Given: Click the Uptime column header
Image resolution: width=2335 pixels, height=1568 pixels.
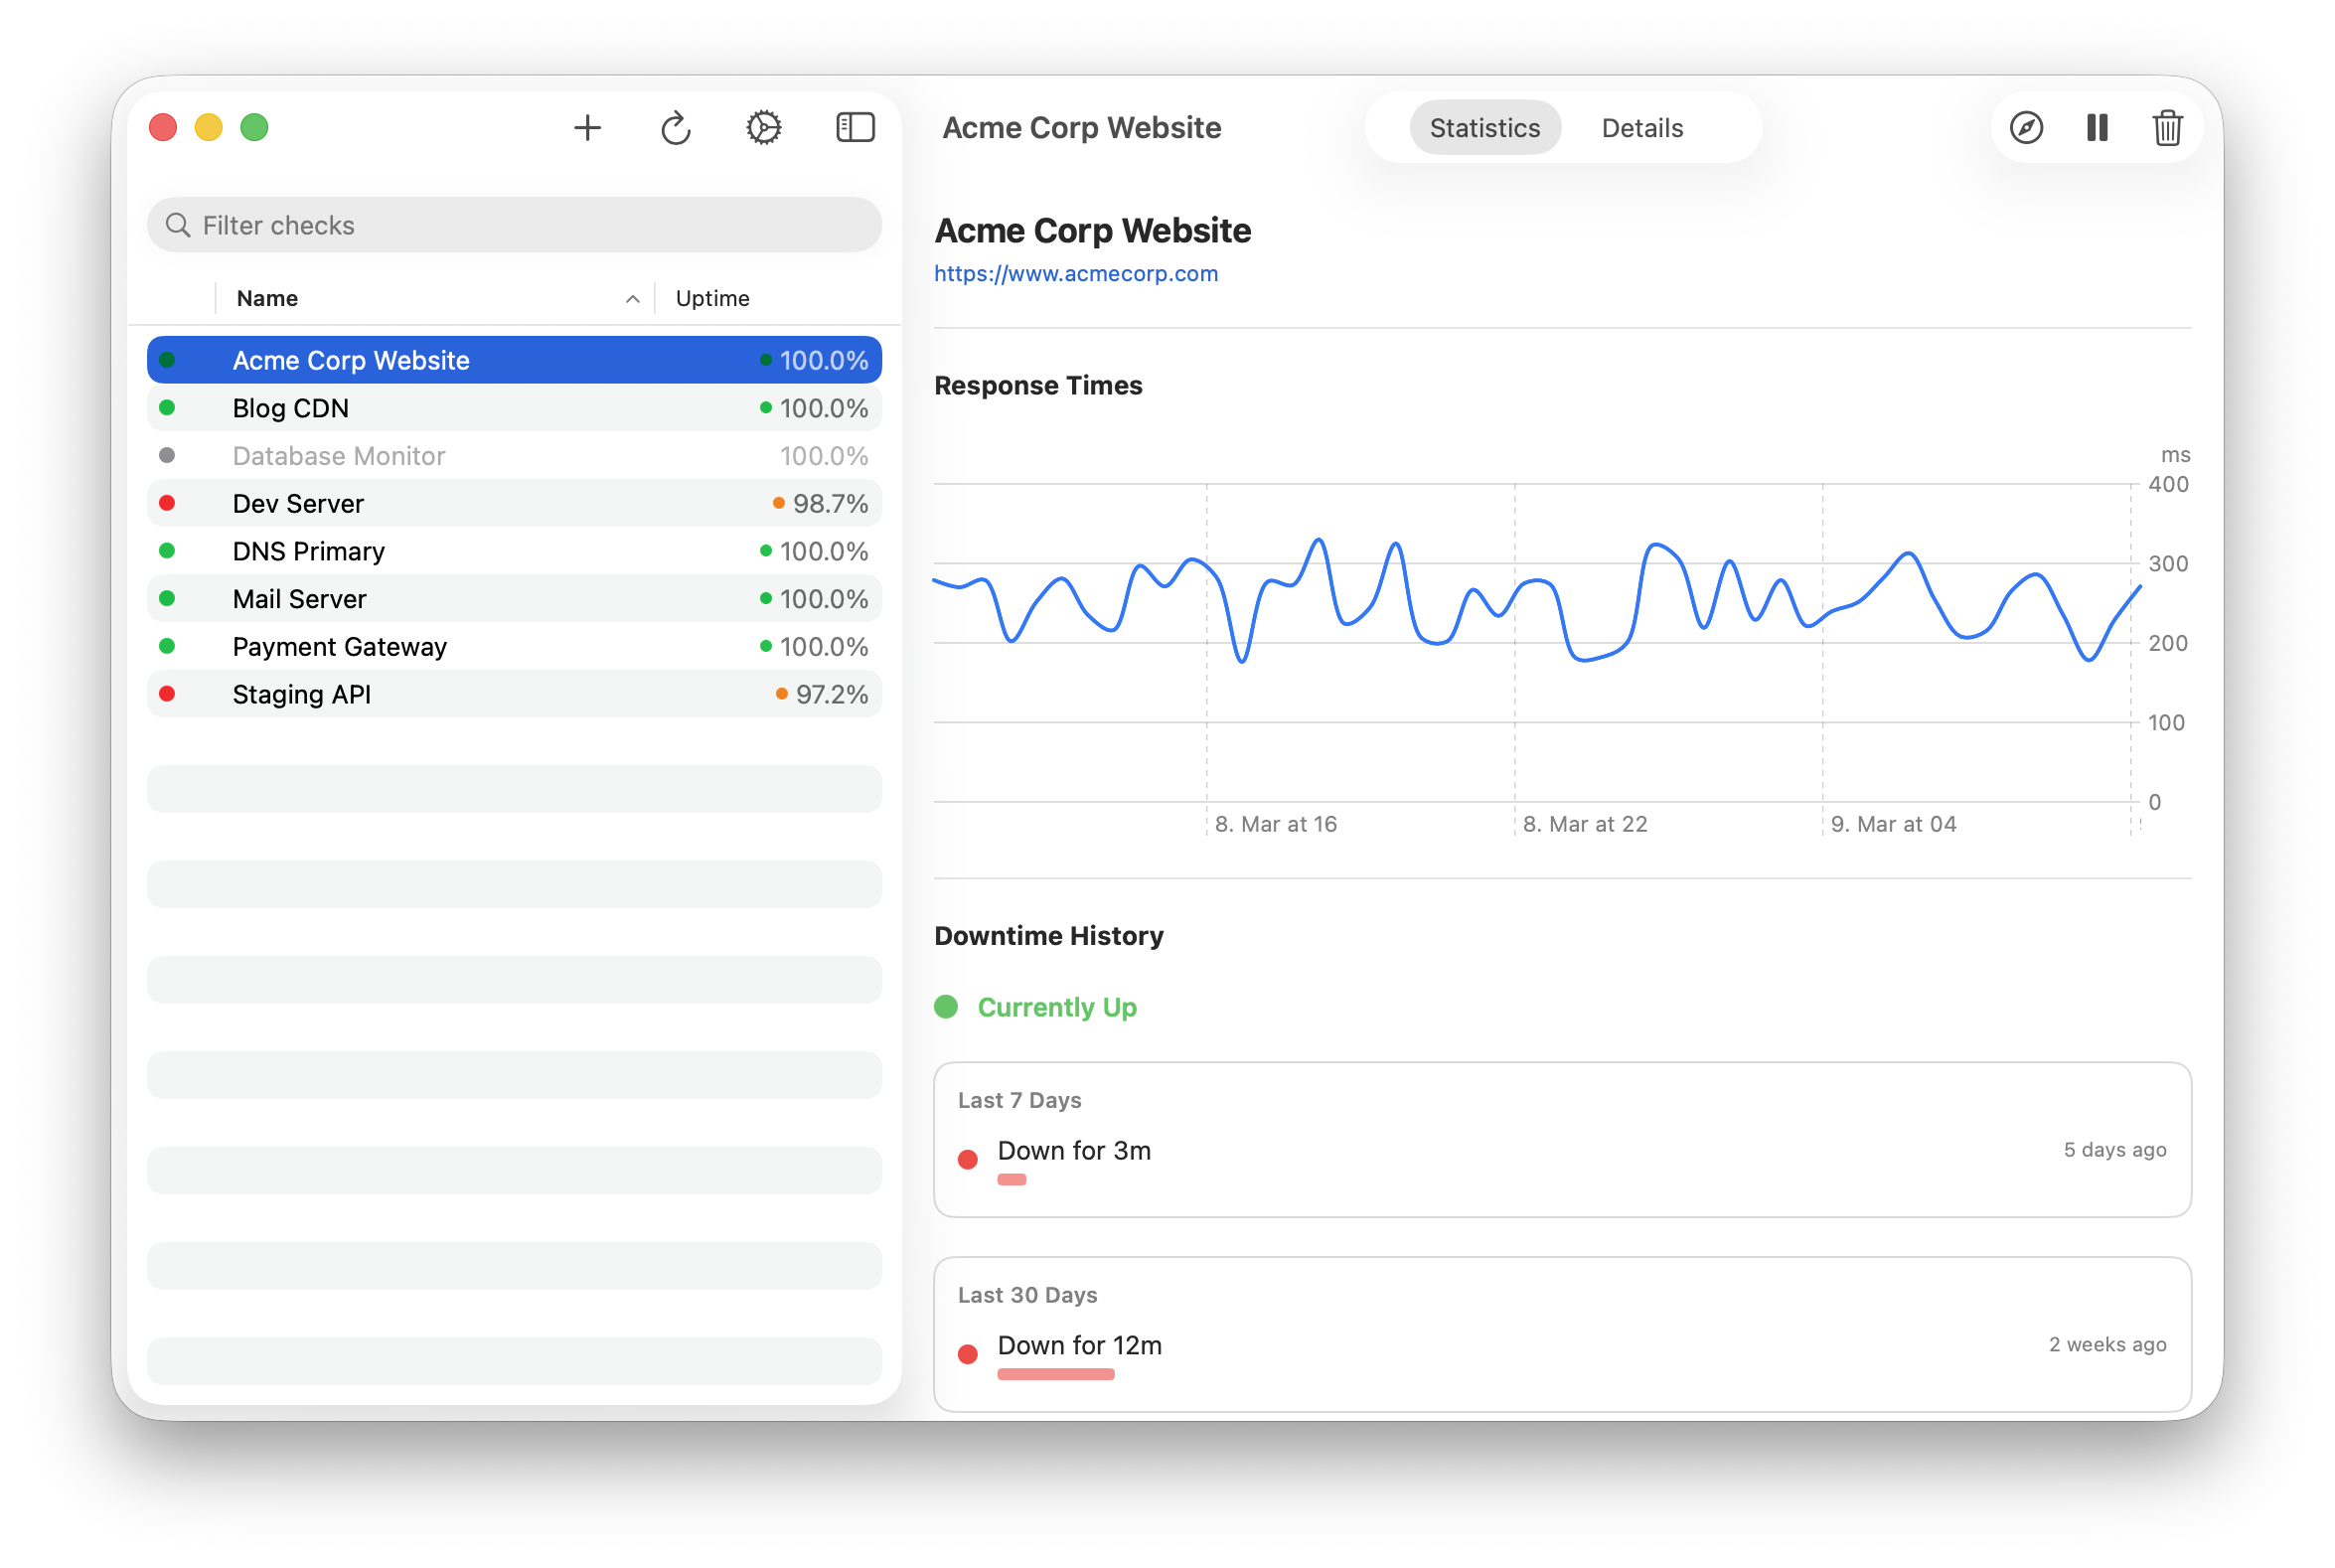Looking at the screenshot, I should (x=712, y=299).
